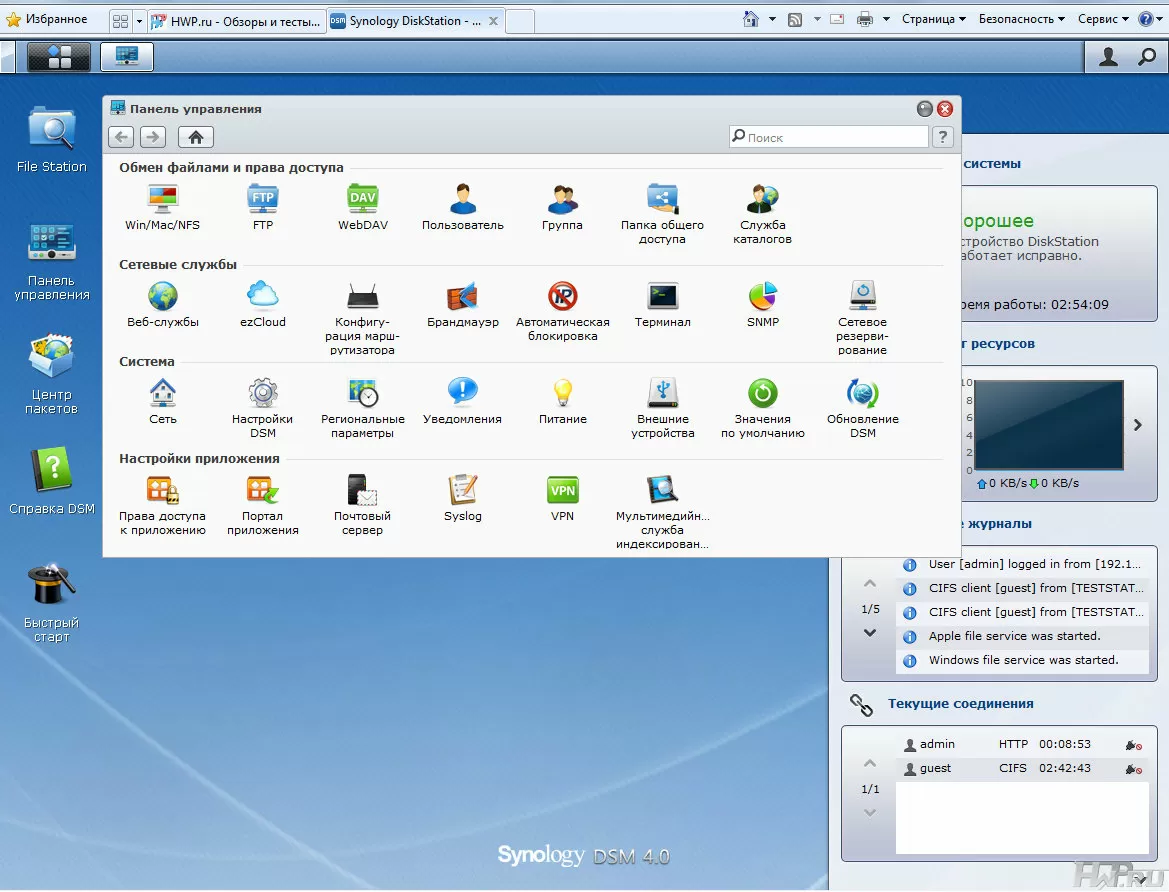Open the FTP settings icon
This screenshot has width=1169, height=892.
click(x=262, y=207)
